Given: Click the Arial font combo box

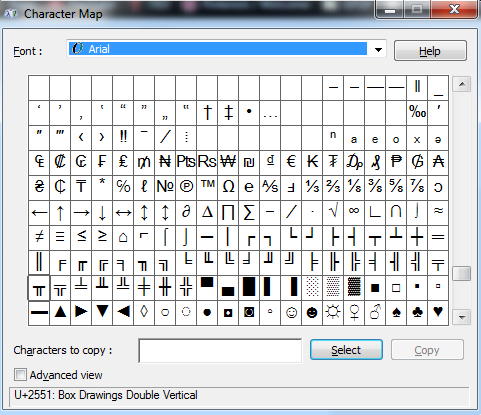Looking at the screenshot, I should 226,49.
